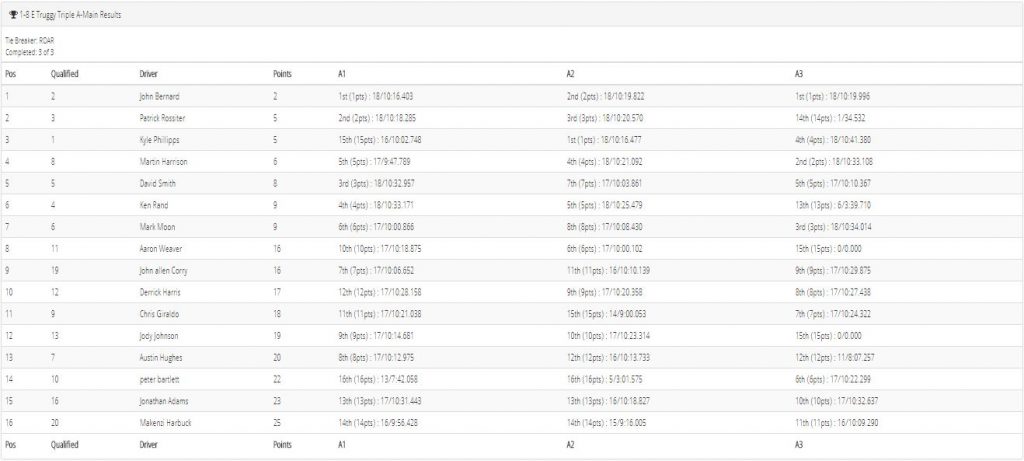
Task: Click the trophy icon in results header
Action: tap(13, 14)
